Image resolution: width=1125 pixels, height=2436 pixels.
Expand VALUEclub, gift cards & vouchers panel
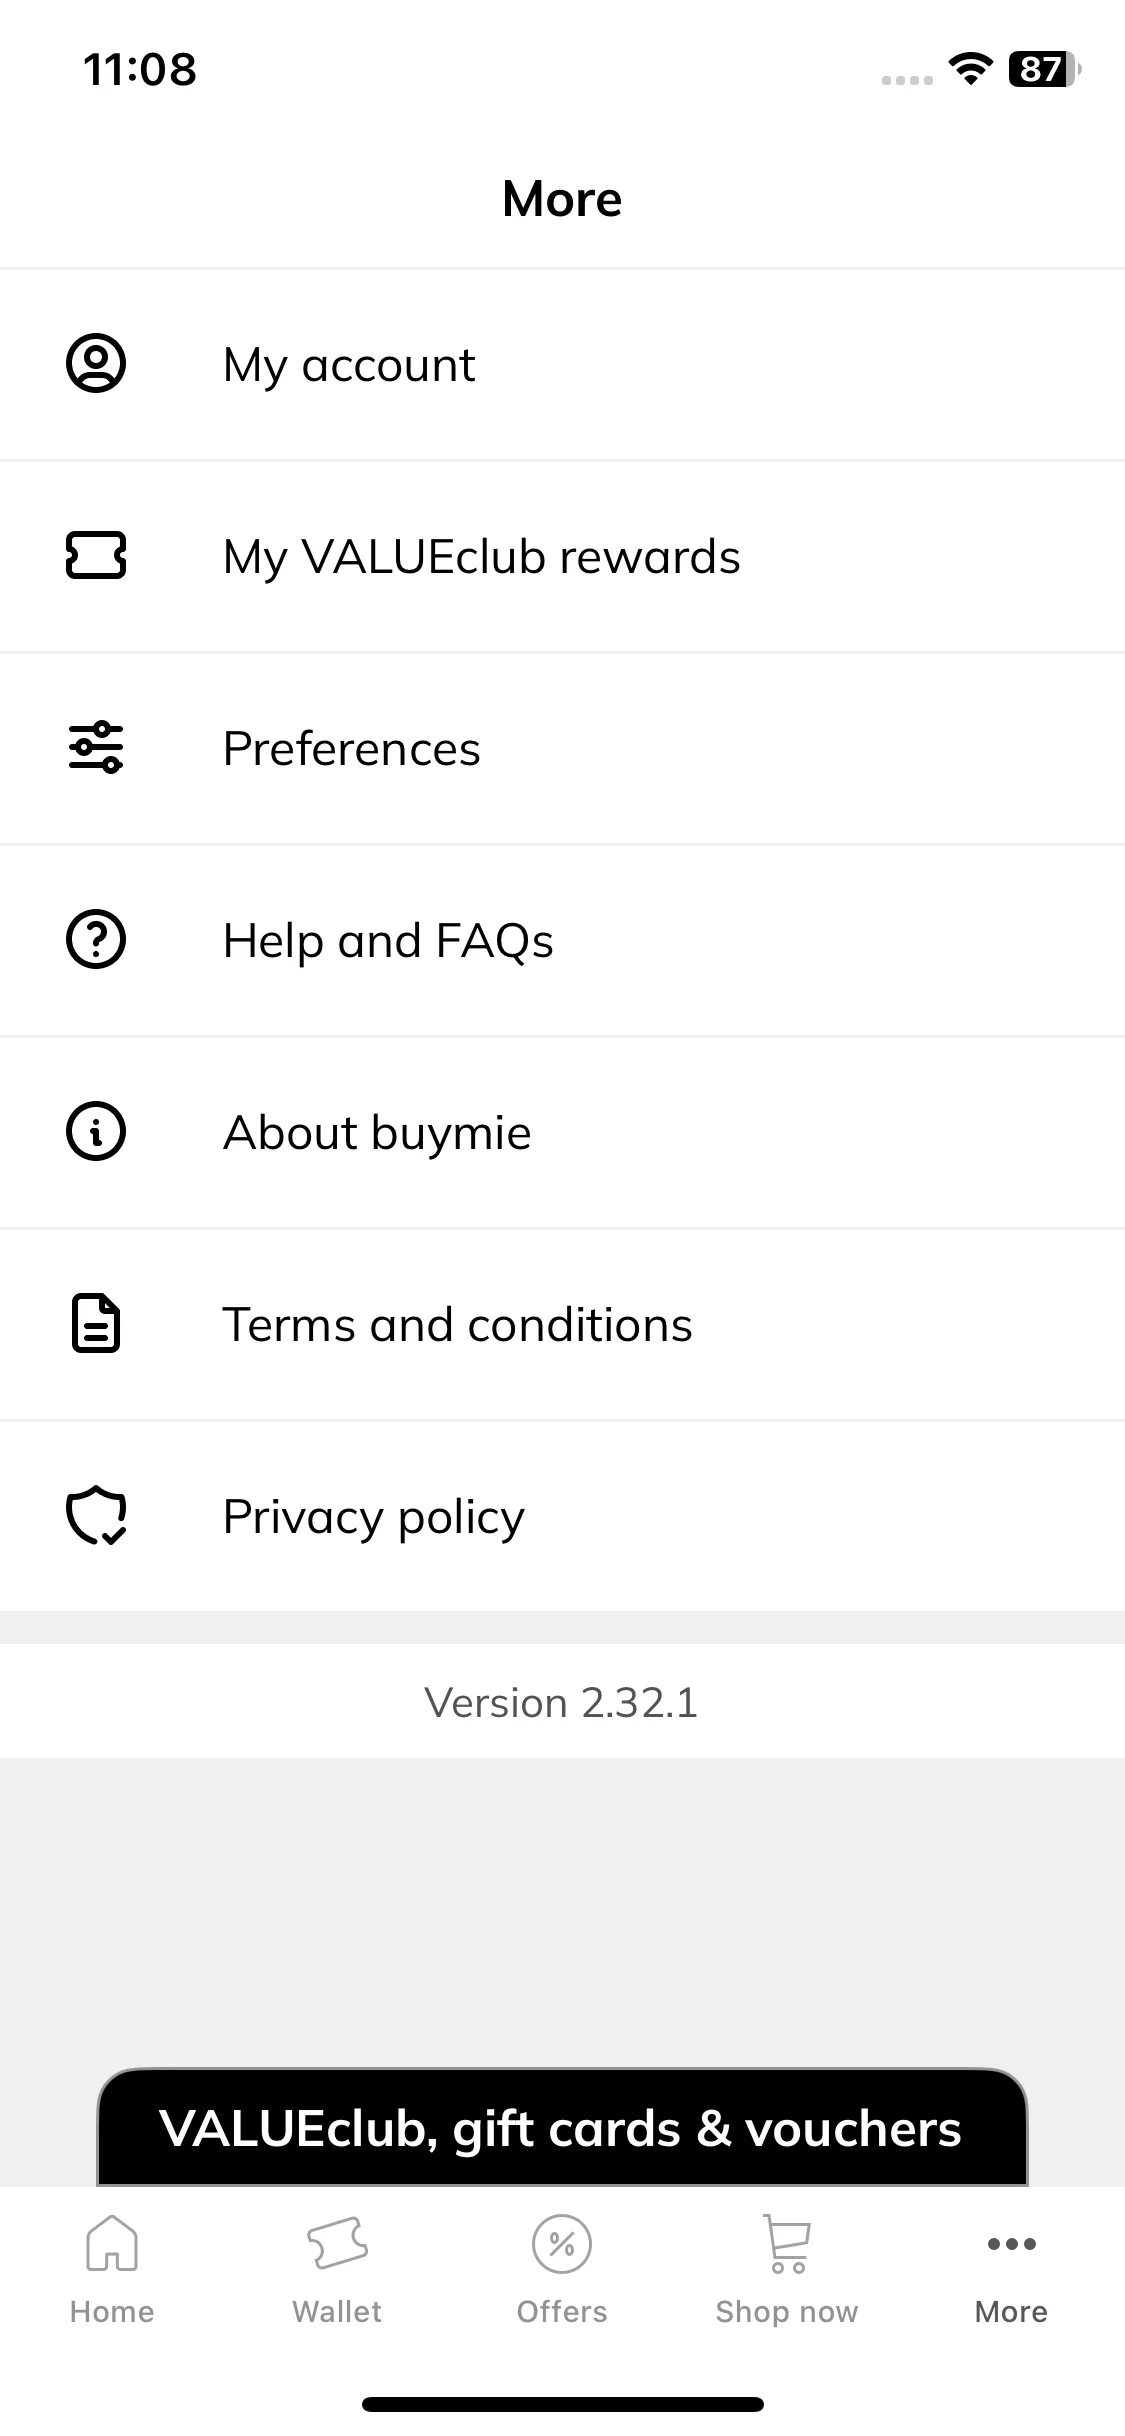tap(562, 2127)
